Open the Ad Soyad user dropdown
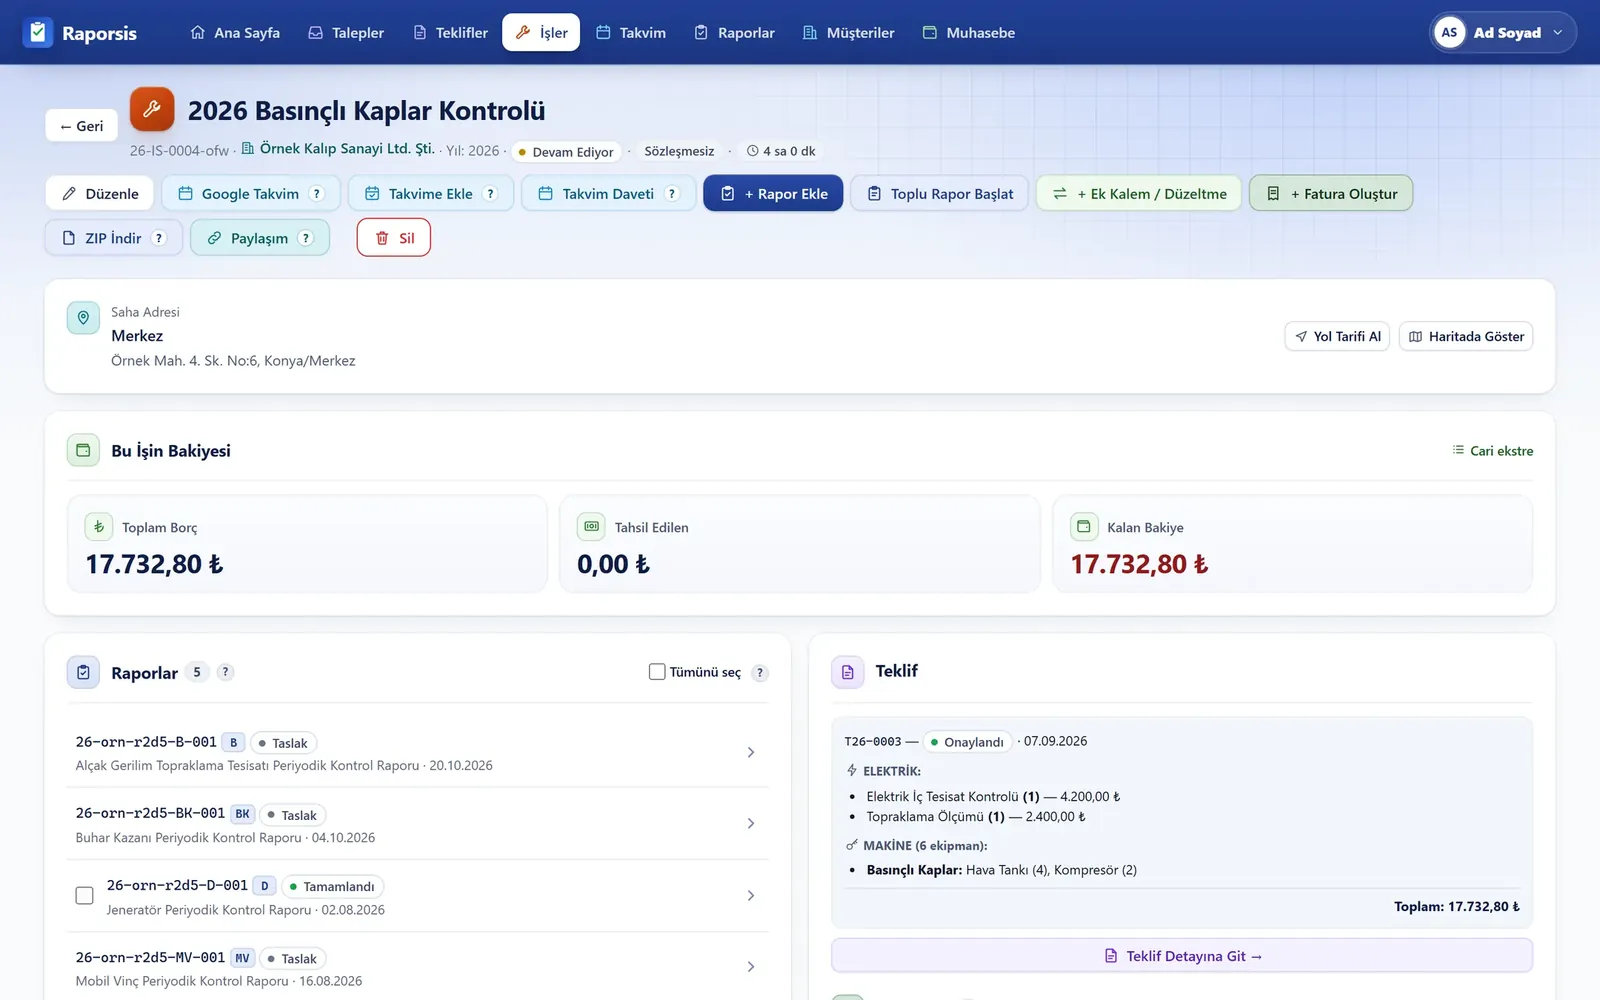The width and height of the screenshot is (1600, 1000). (x=1502, y=32)
